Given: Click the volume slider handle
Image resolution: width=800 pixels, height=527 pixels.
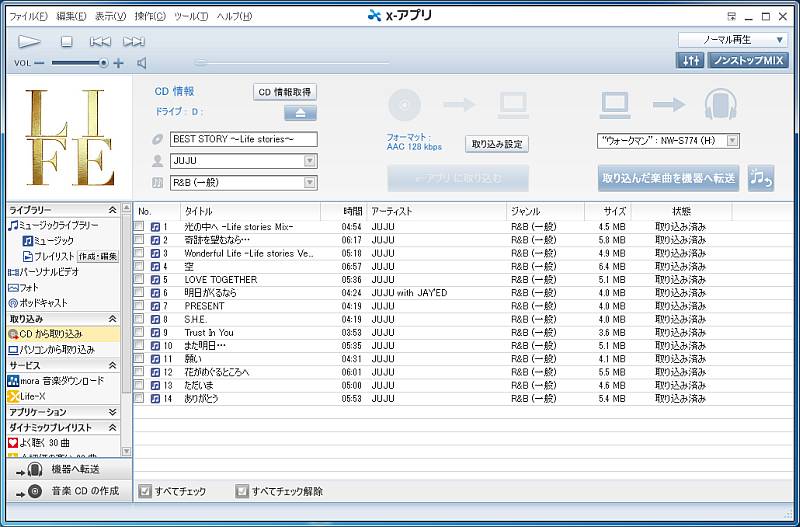Looking at the screenshot, I should (x=104, y=63).
